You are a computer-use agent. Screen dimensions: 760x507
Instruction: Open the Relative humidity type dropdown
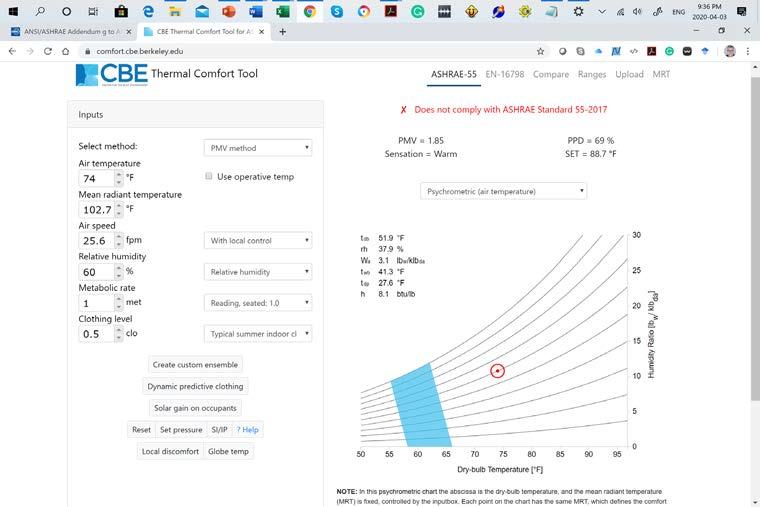258,272
